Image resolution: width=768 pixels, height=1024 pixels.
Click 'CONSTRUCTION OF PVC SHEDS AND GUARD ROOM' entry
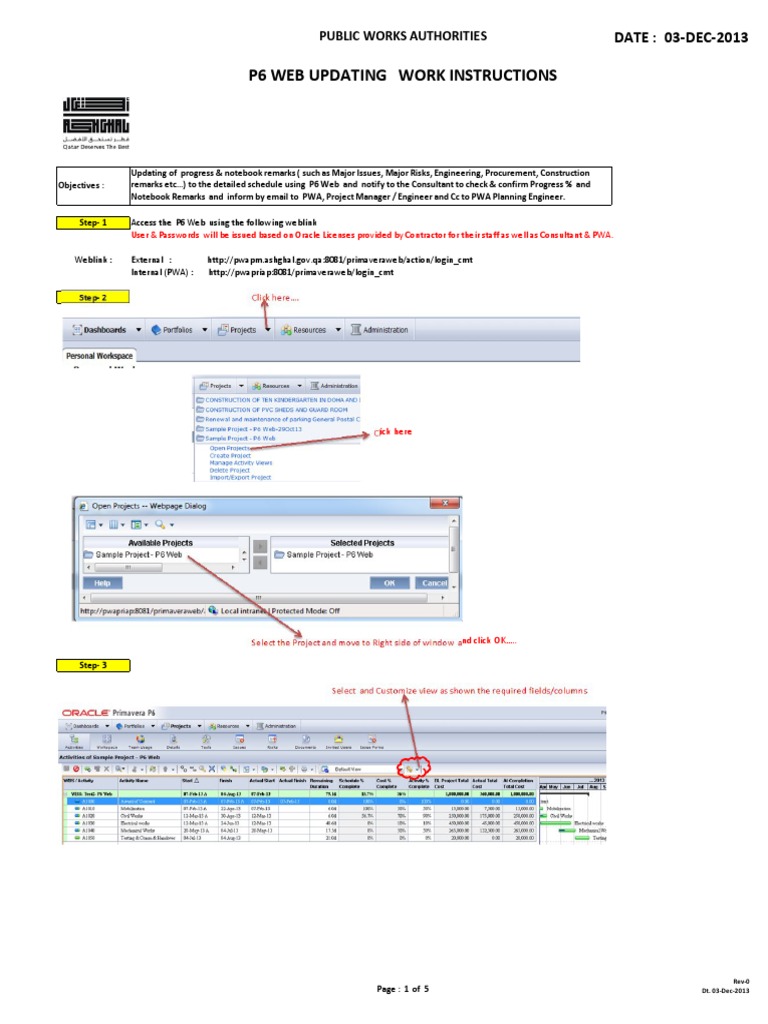pyautogui.click(x=272, y=409)
